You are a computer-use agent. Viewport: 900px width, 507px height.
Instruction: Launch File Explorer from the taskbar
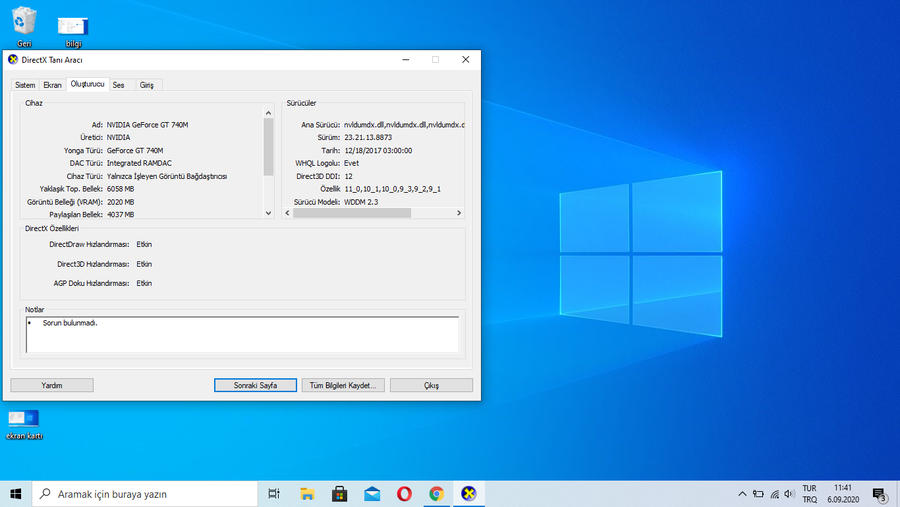[x=307, y=494]
